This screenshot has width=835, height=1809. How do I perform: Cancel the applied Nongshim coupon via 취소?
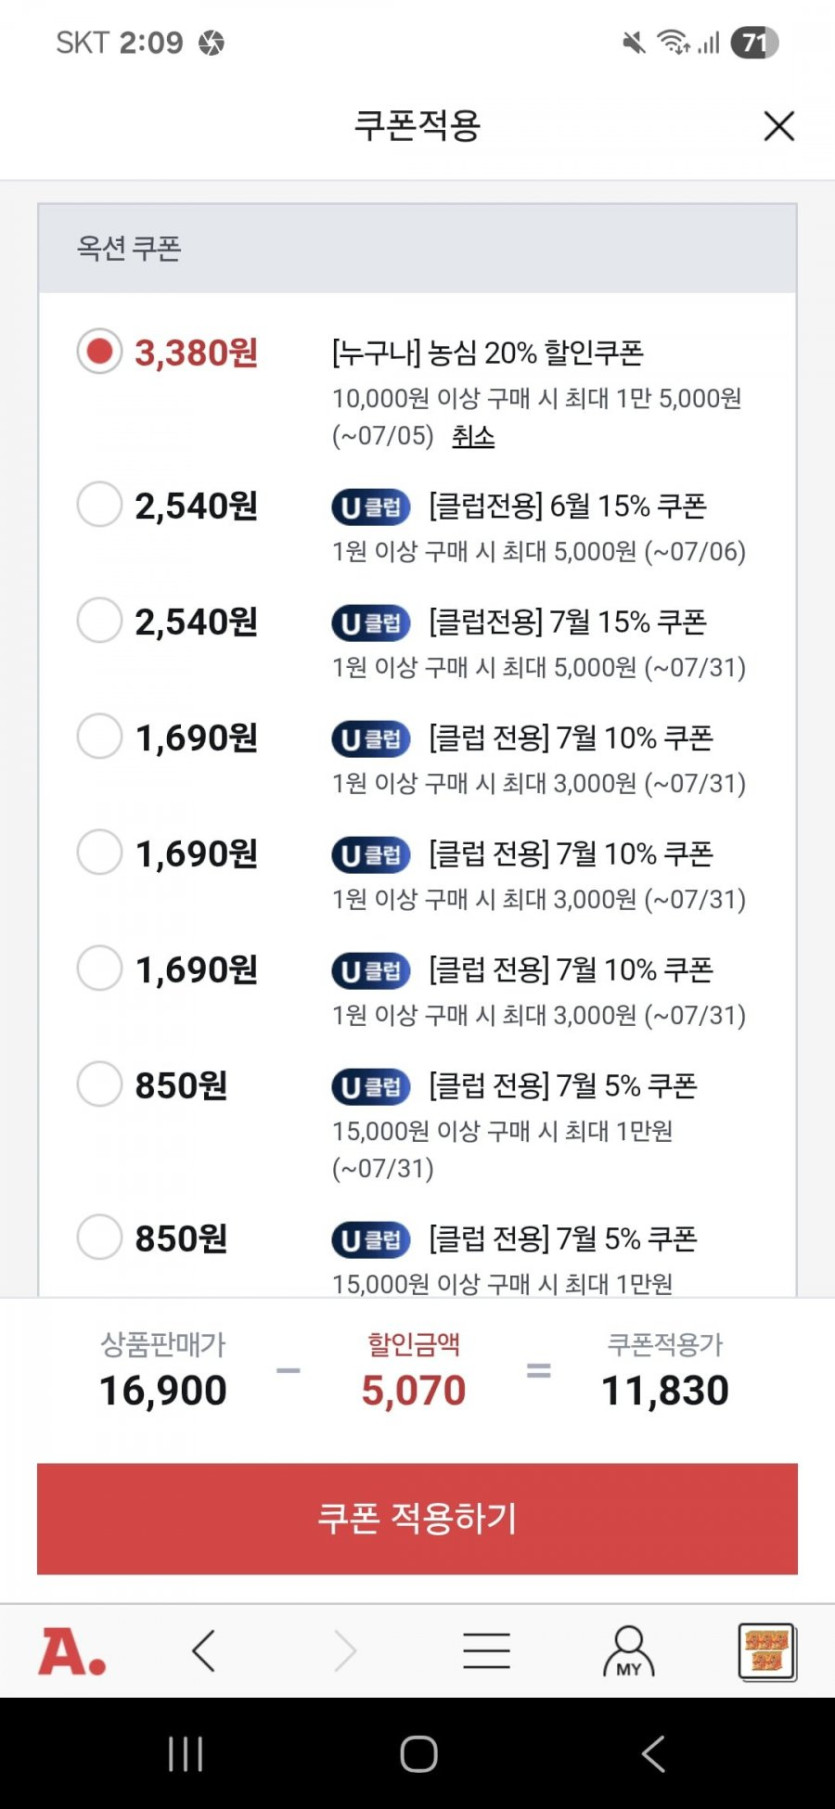(473, 437)
